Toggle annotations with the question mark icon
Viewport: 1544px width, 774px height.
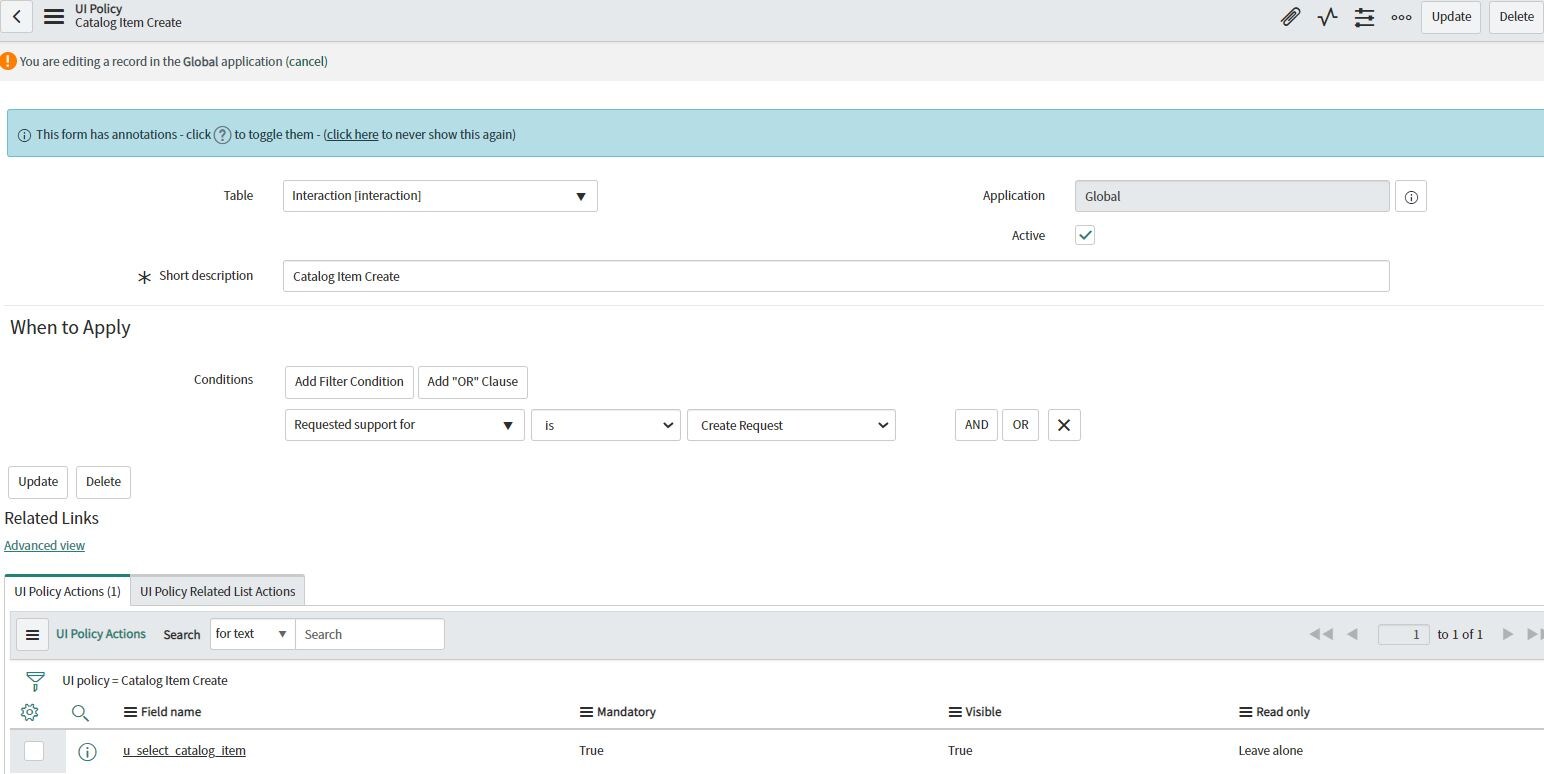tap(223, 135)
